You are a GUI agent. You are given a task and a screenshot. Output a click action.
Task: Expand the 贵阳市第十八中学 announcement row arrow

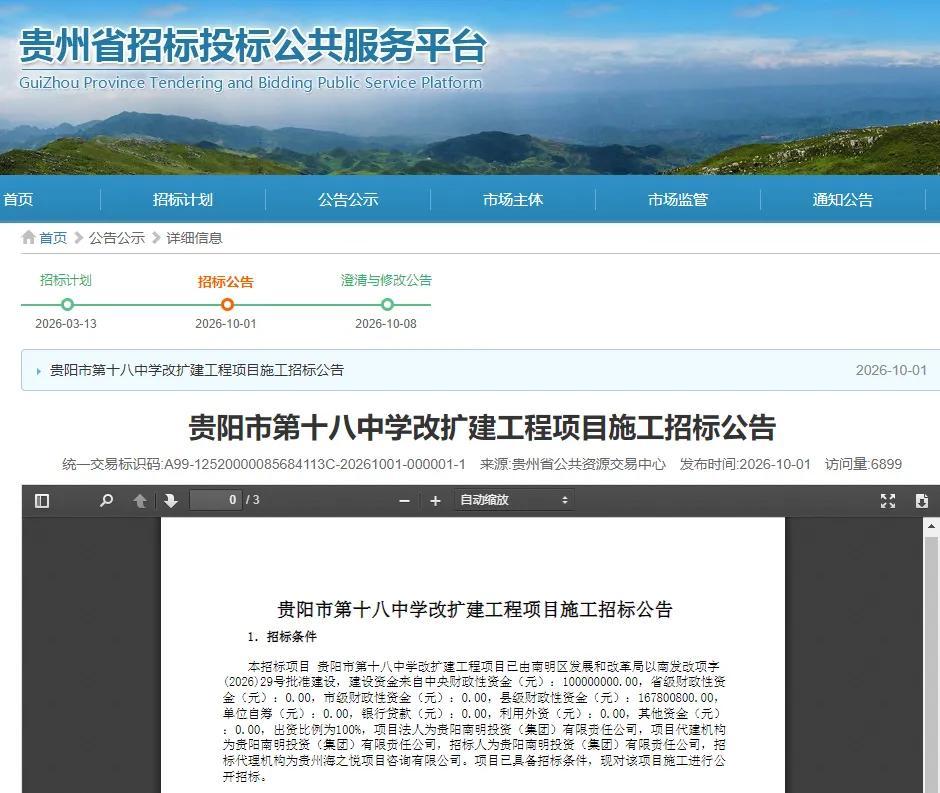[38, 372]
